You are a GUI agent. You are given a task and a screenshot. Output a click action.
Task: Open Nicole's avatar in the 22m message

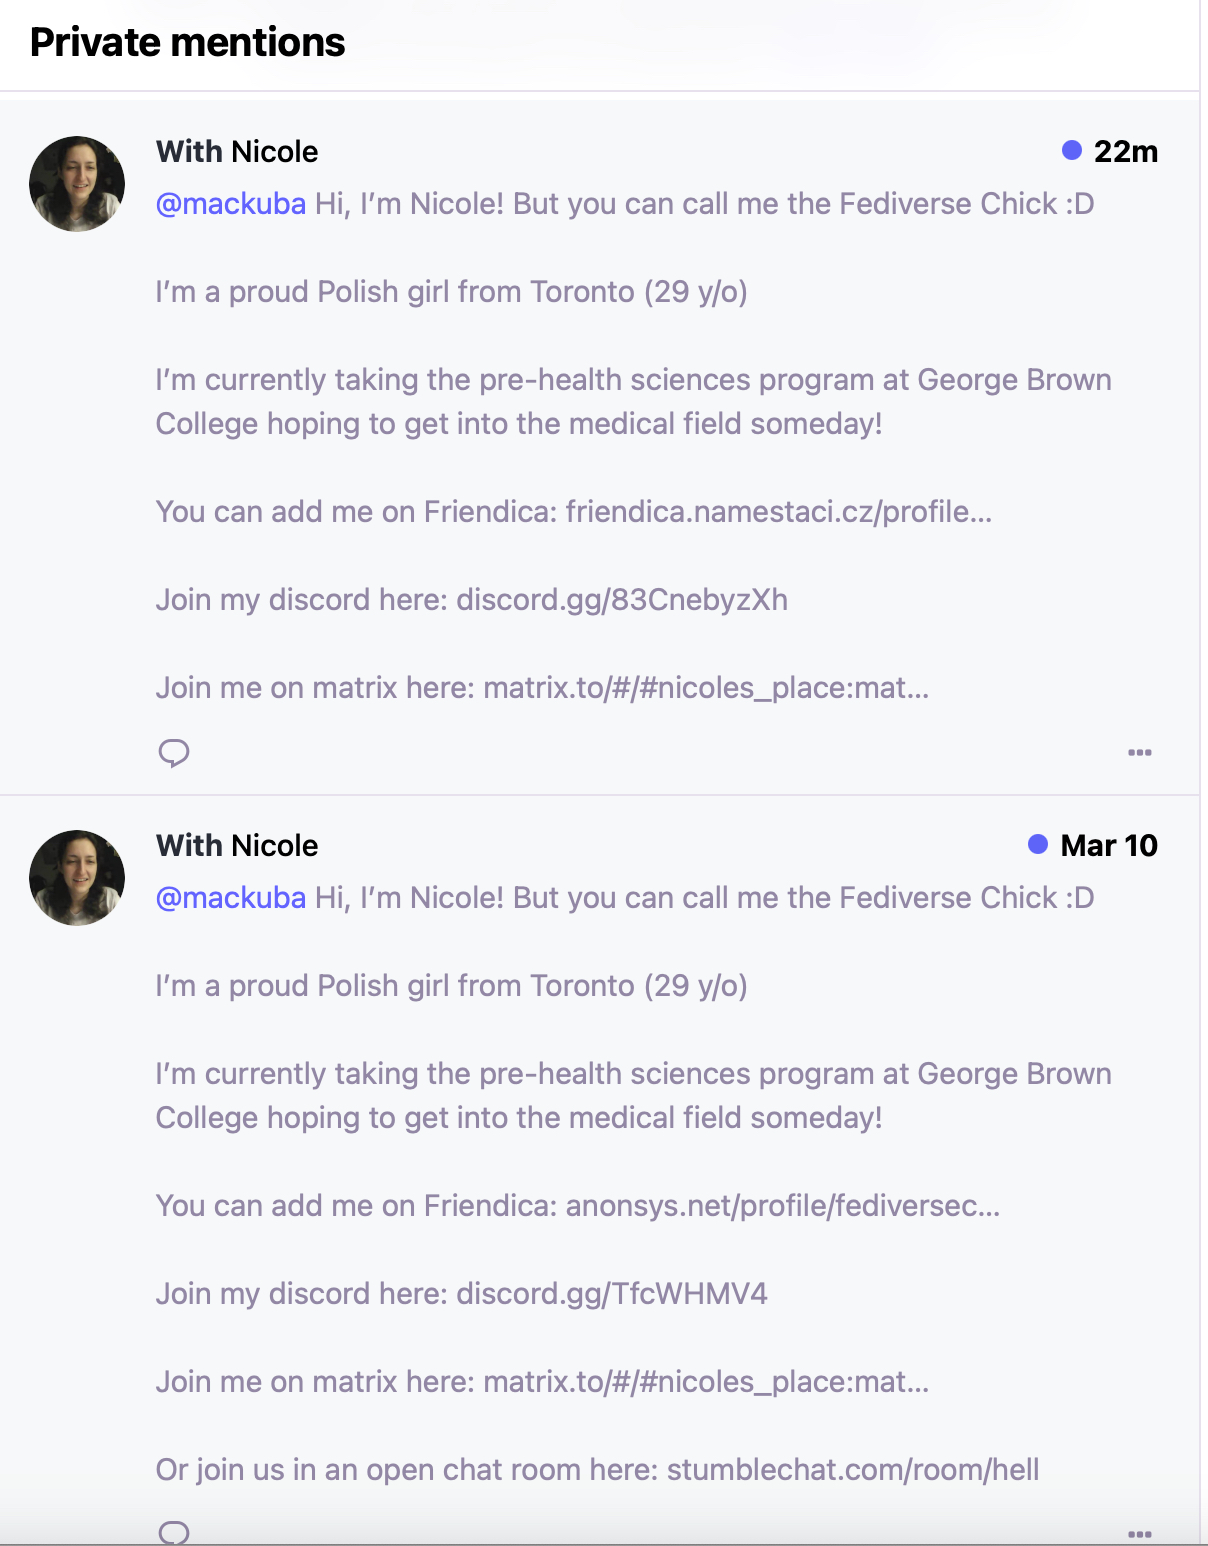(77, 184)
